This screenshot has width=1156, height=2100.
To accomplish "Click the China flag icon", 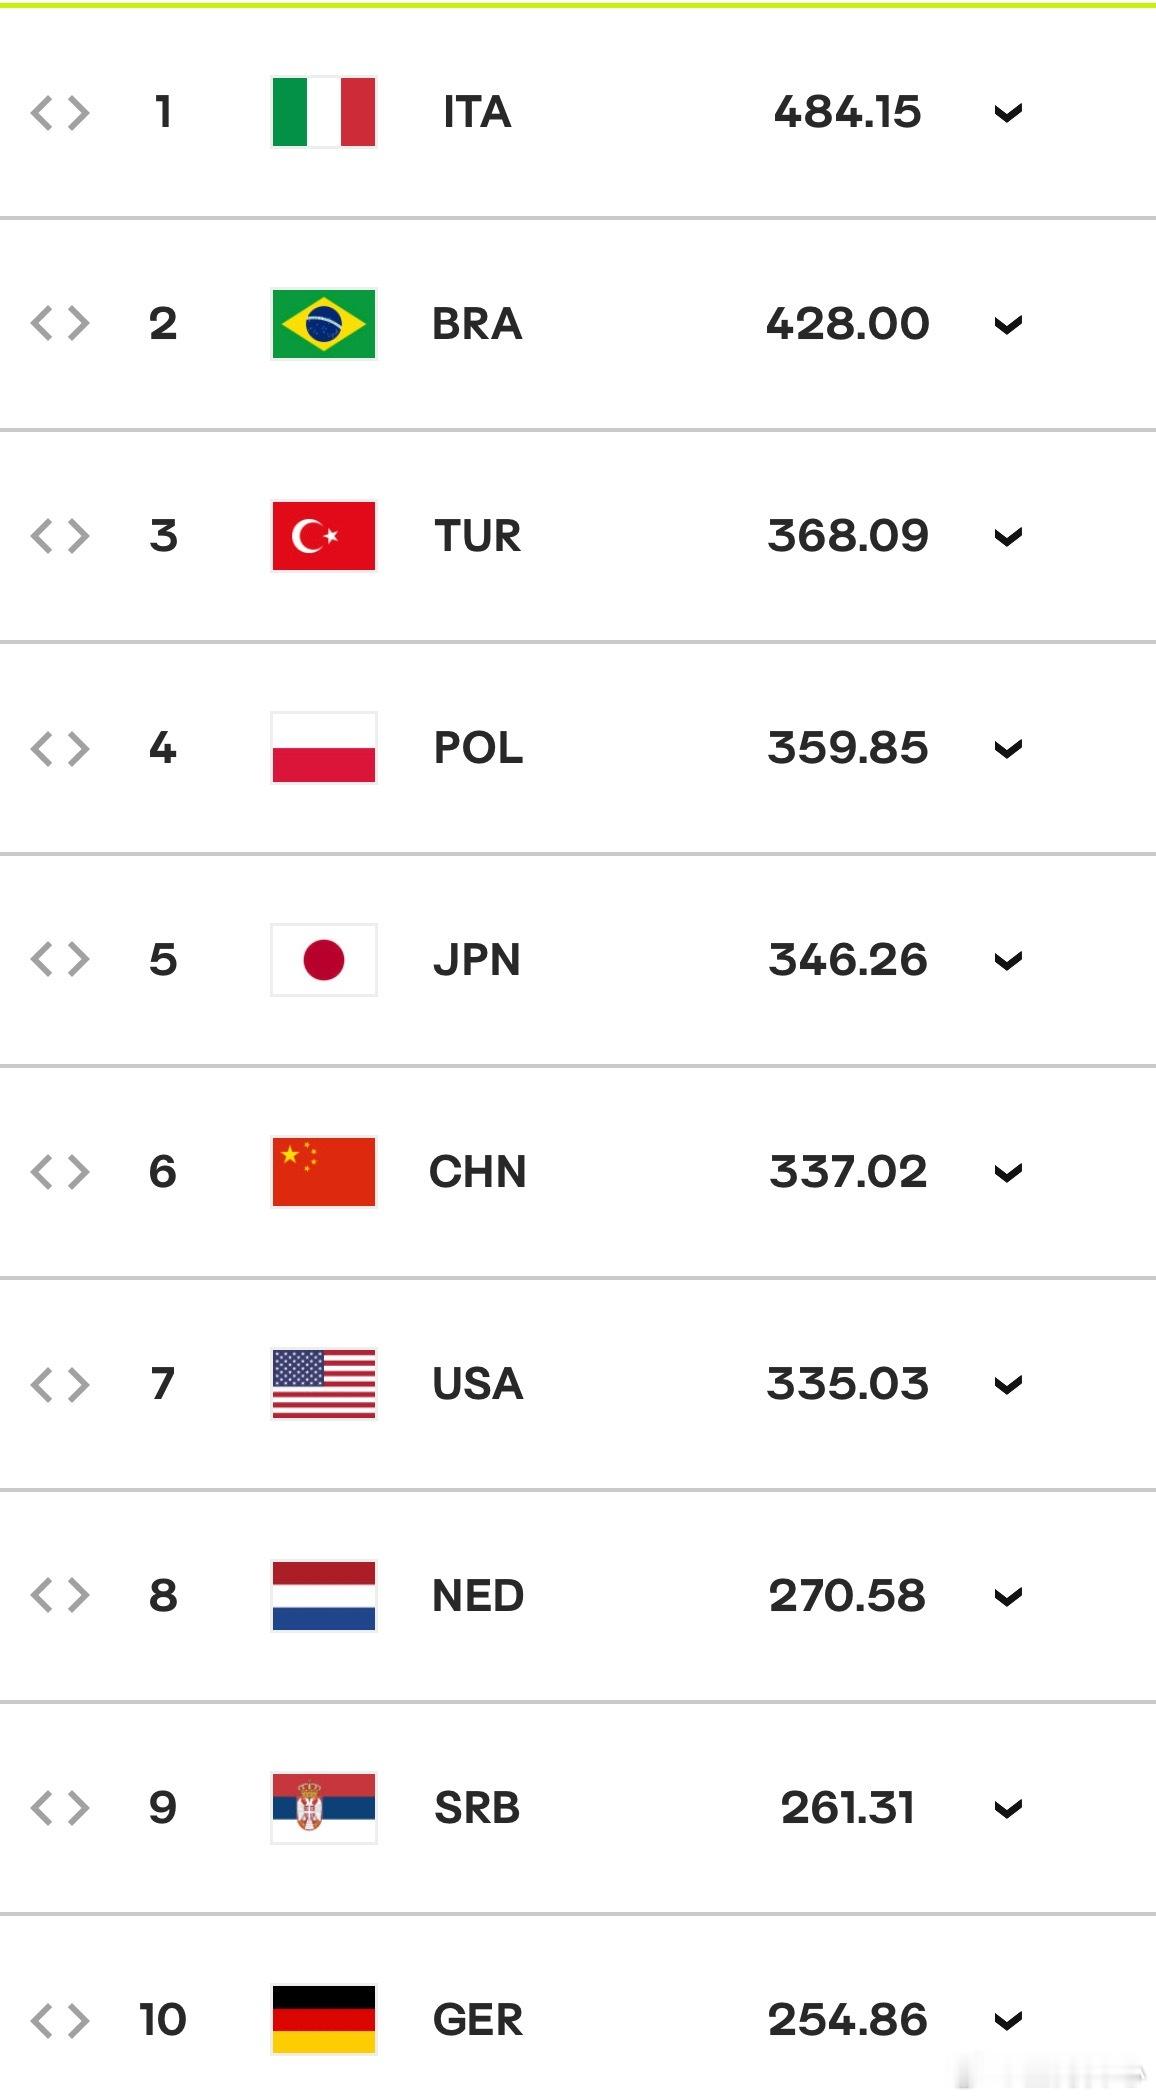I will pos(324,1172).
